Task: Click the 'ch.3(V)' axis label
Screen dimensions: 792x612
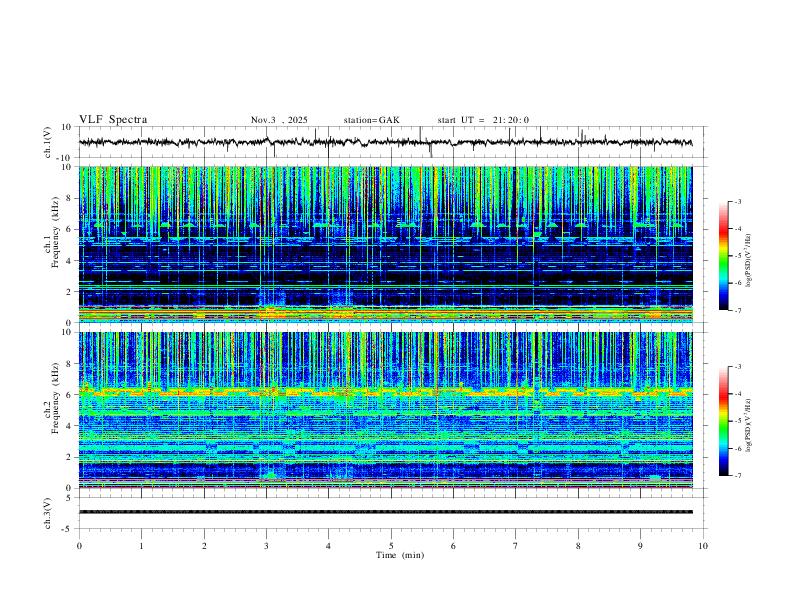Action: [47, 513]
